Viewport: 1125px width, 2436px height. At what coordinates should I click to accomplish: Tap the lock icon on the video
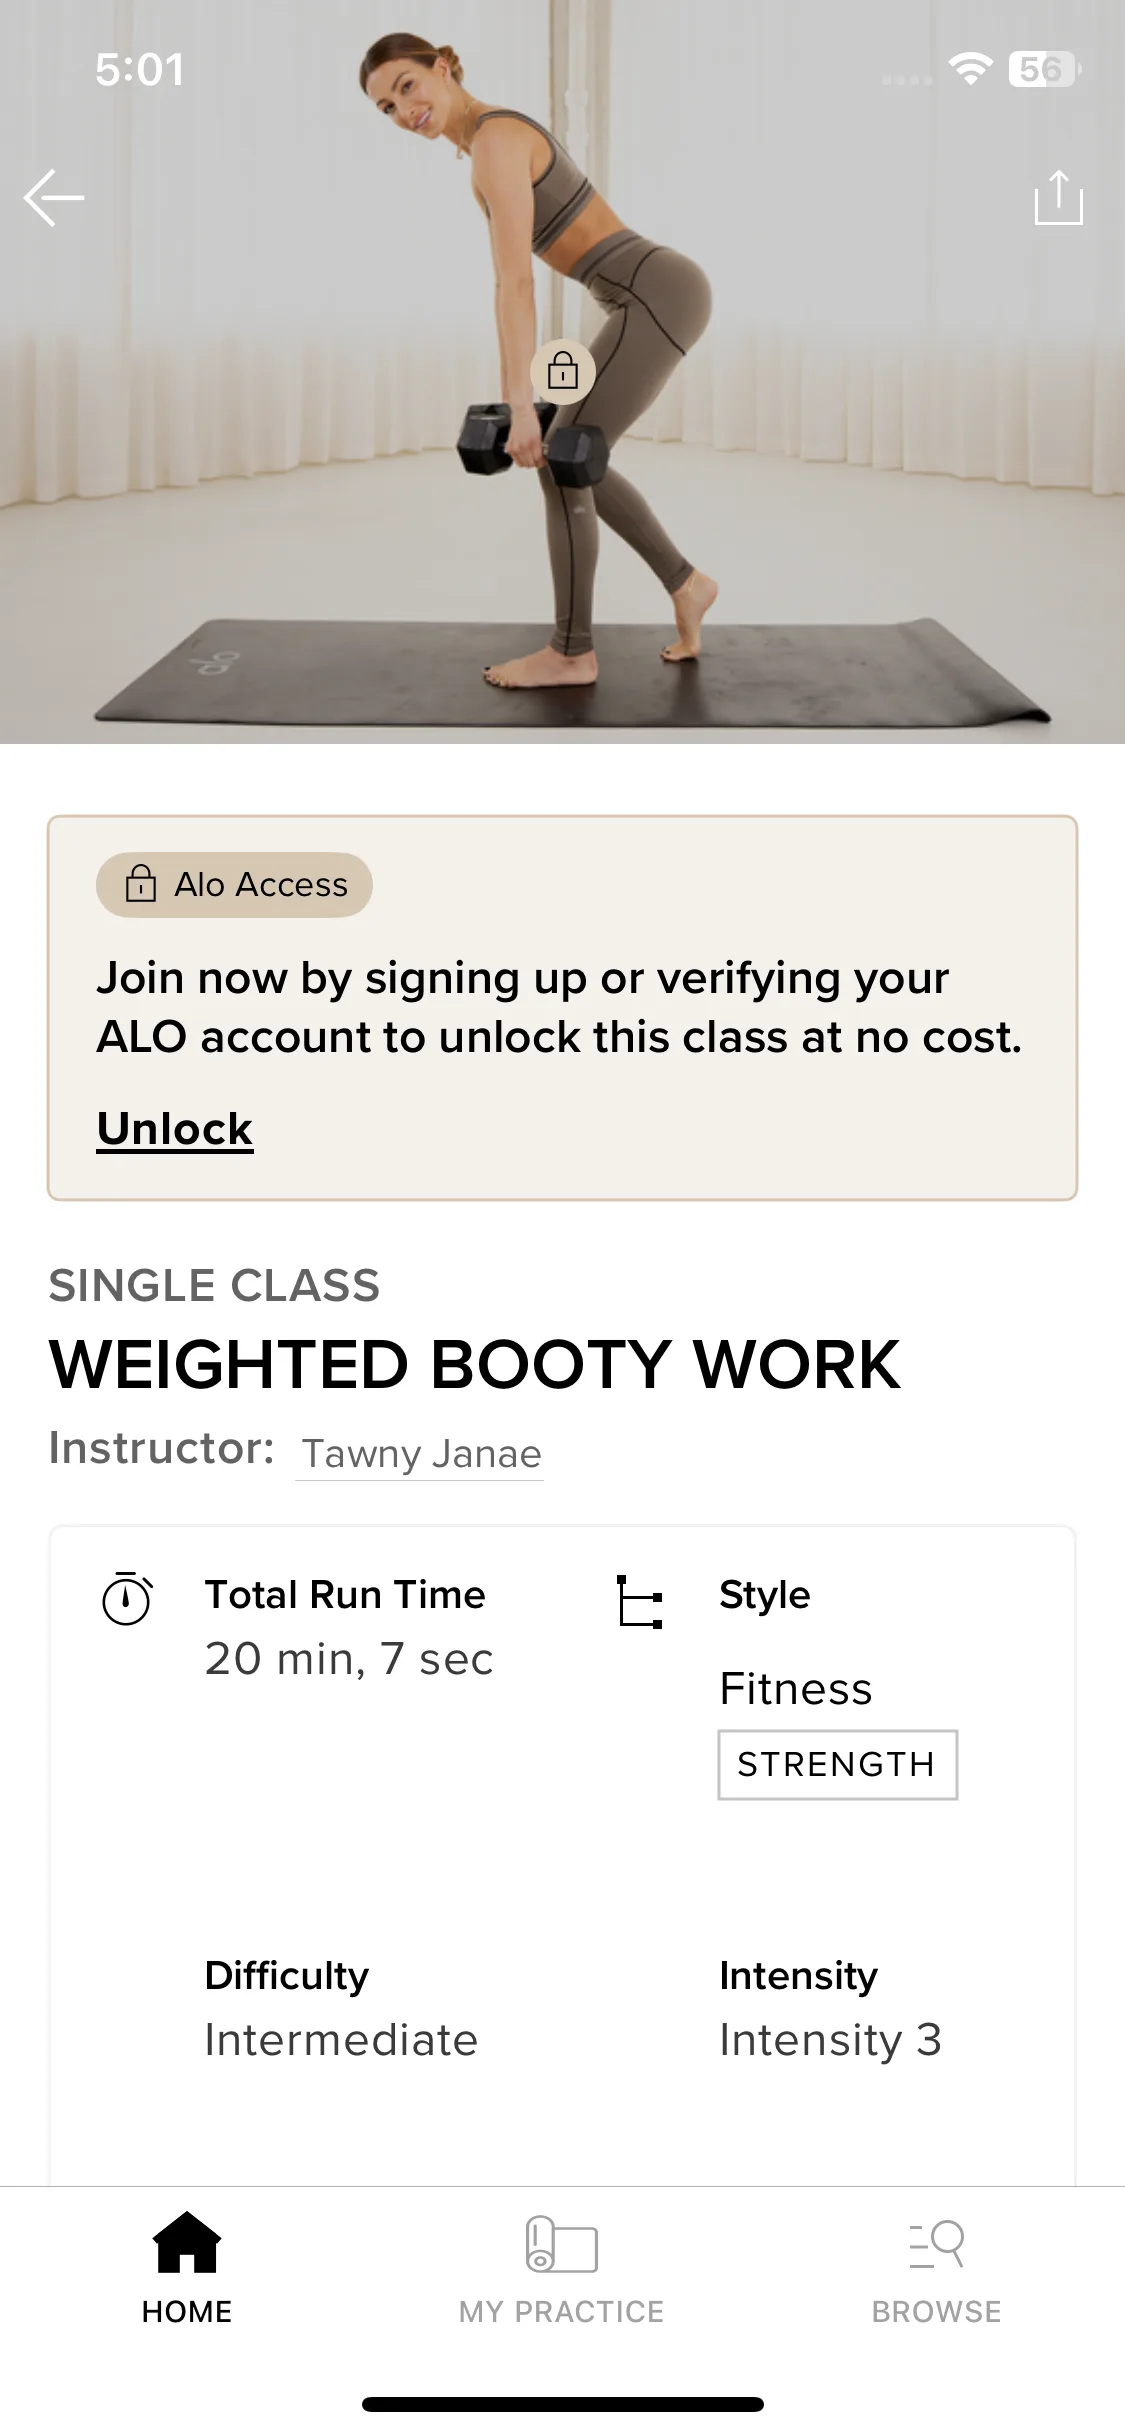pos(563,372)
